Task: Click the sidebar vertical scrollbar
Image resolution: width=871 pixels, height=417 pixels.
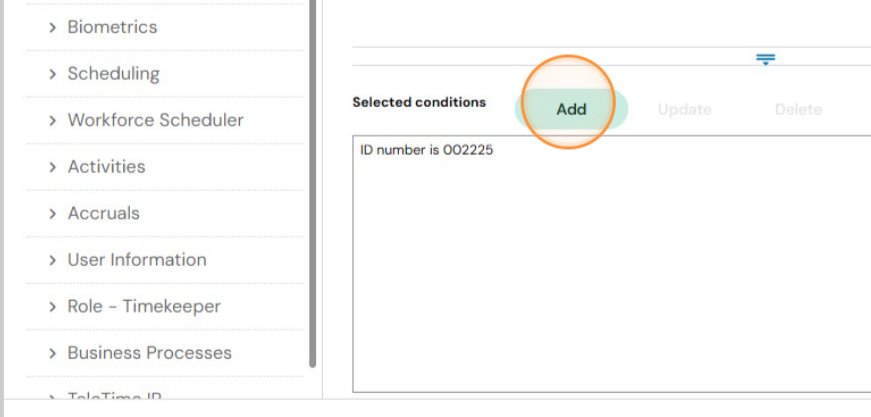Action: (313, 183)
